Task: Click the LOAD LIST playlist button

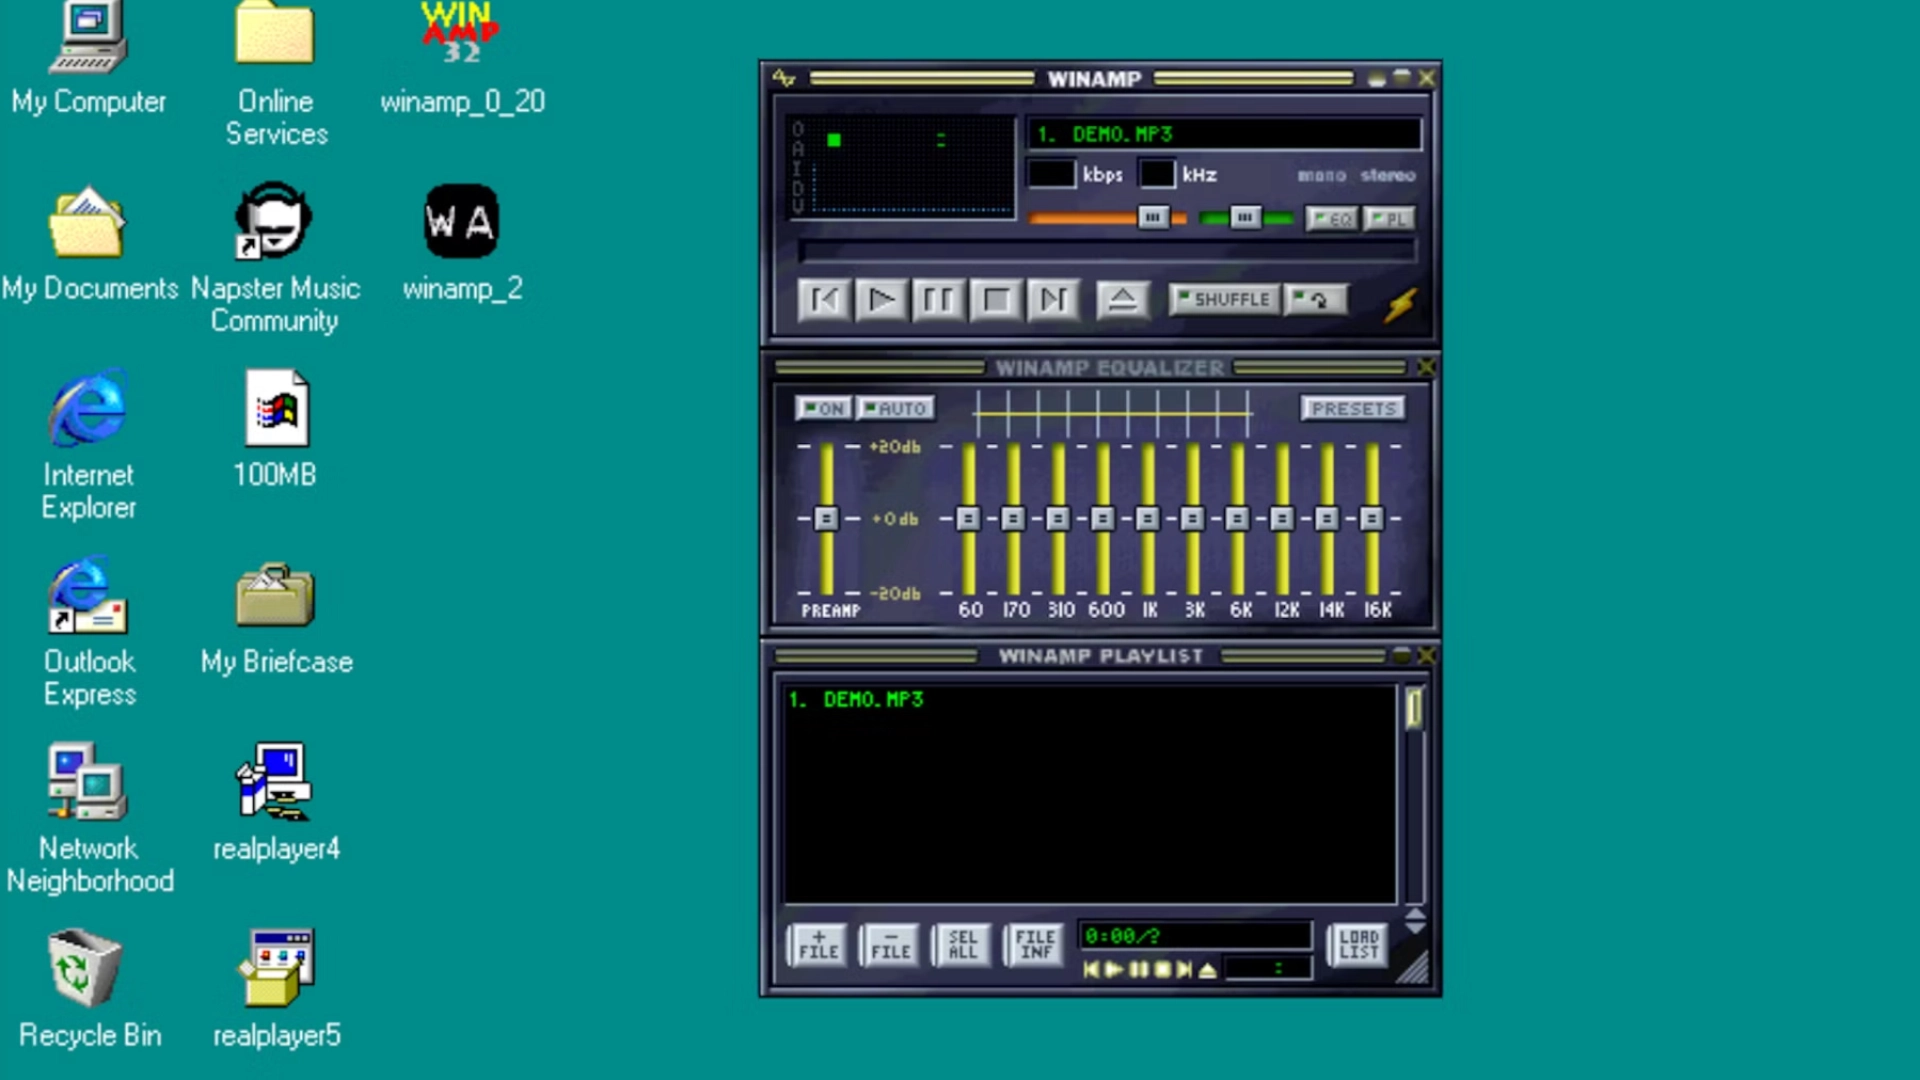Action: tap(1358, 944)
